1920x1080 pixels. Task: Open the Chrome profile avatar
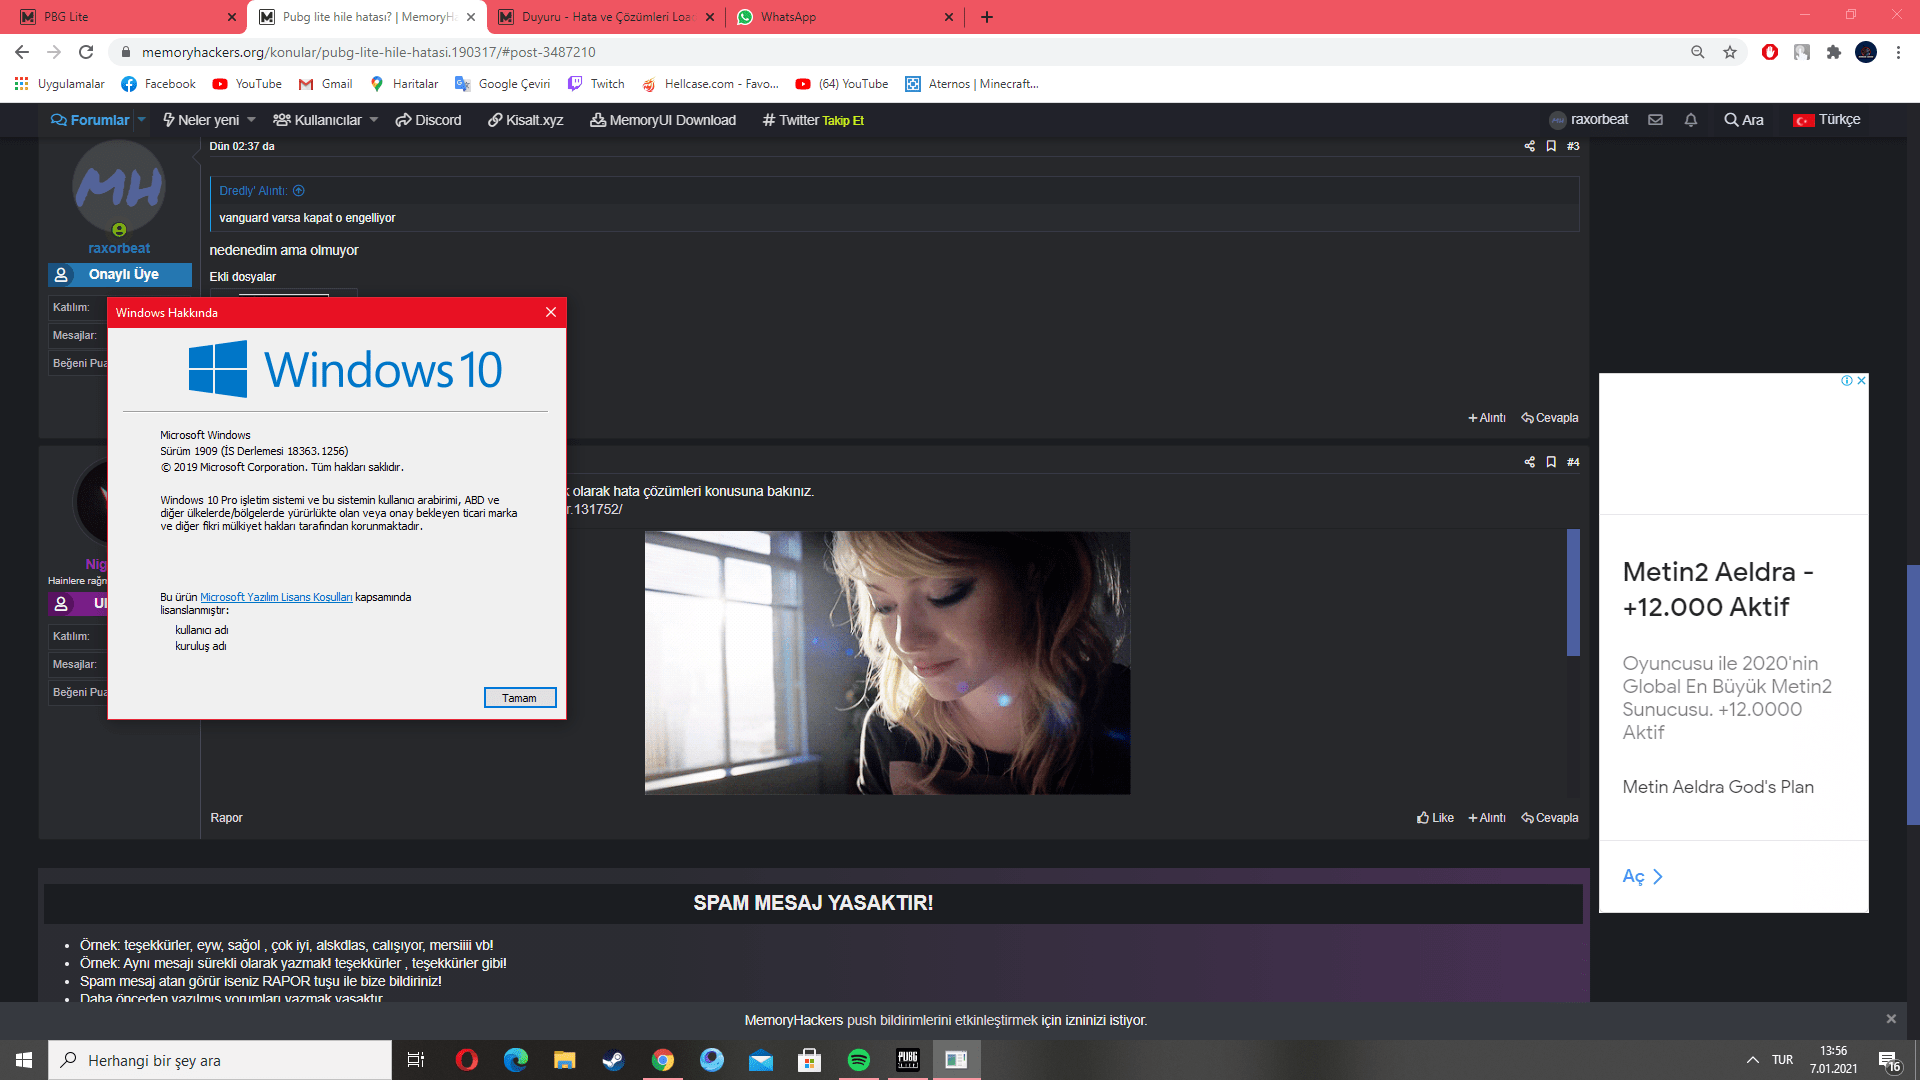pyautogui.click(x=1866, y=52)
